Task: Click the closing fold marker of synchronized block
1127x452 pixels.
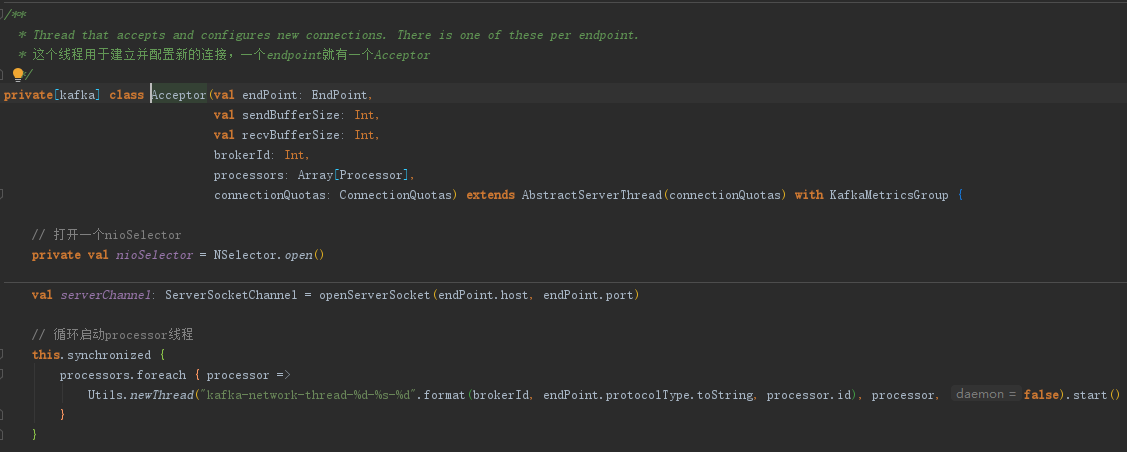Action: (3, 435)
